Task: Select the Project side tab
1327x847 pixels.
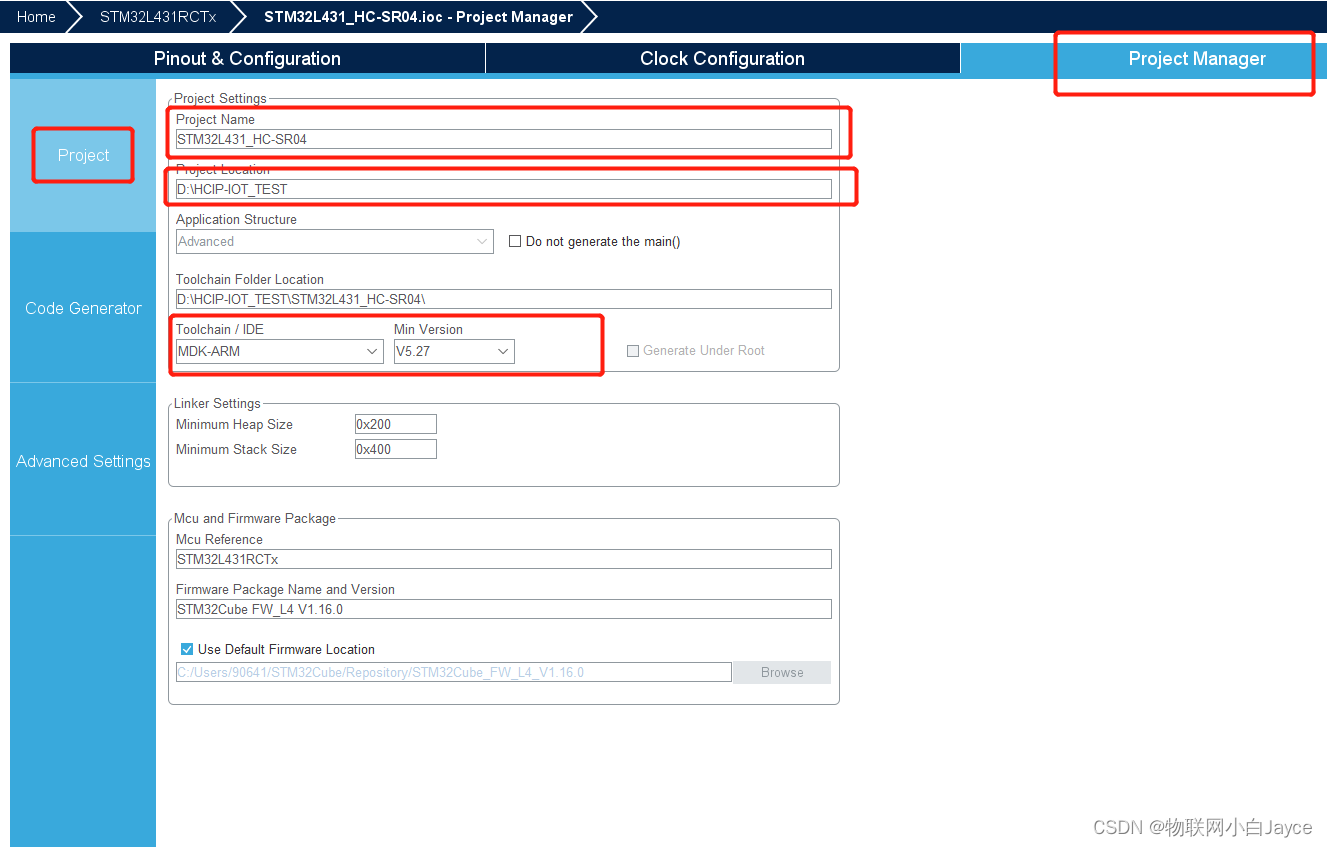Action: [83, 155]
